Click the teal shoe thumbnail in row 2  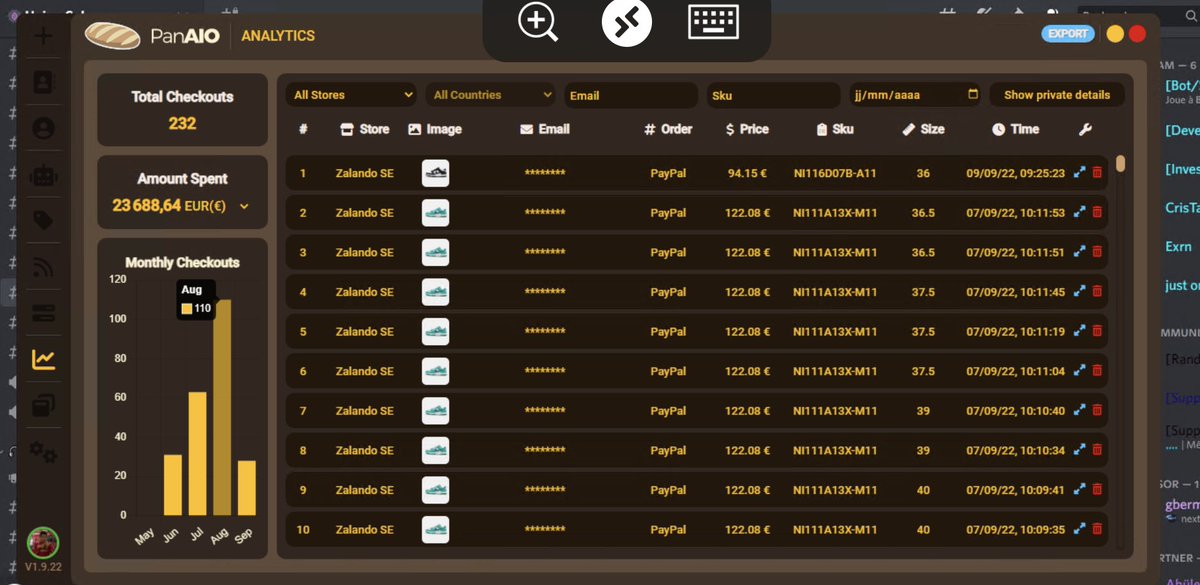(435, 213)
